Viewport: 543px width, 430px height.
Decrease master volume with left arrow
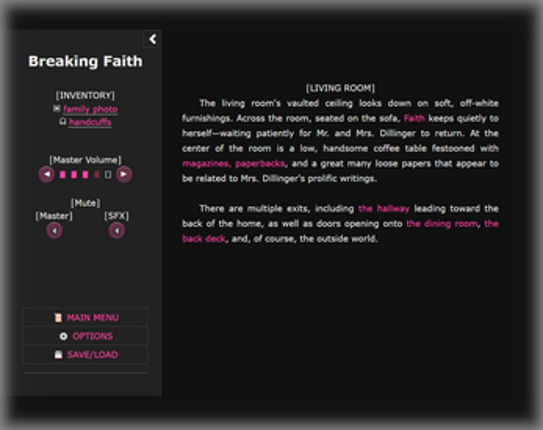click(x=46, y=174)
